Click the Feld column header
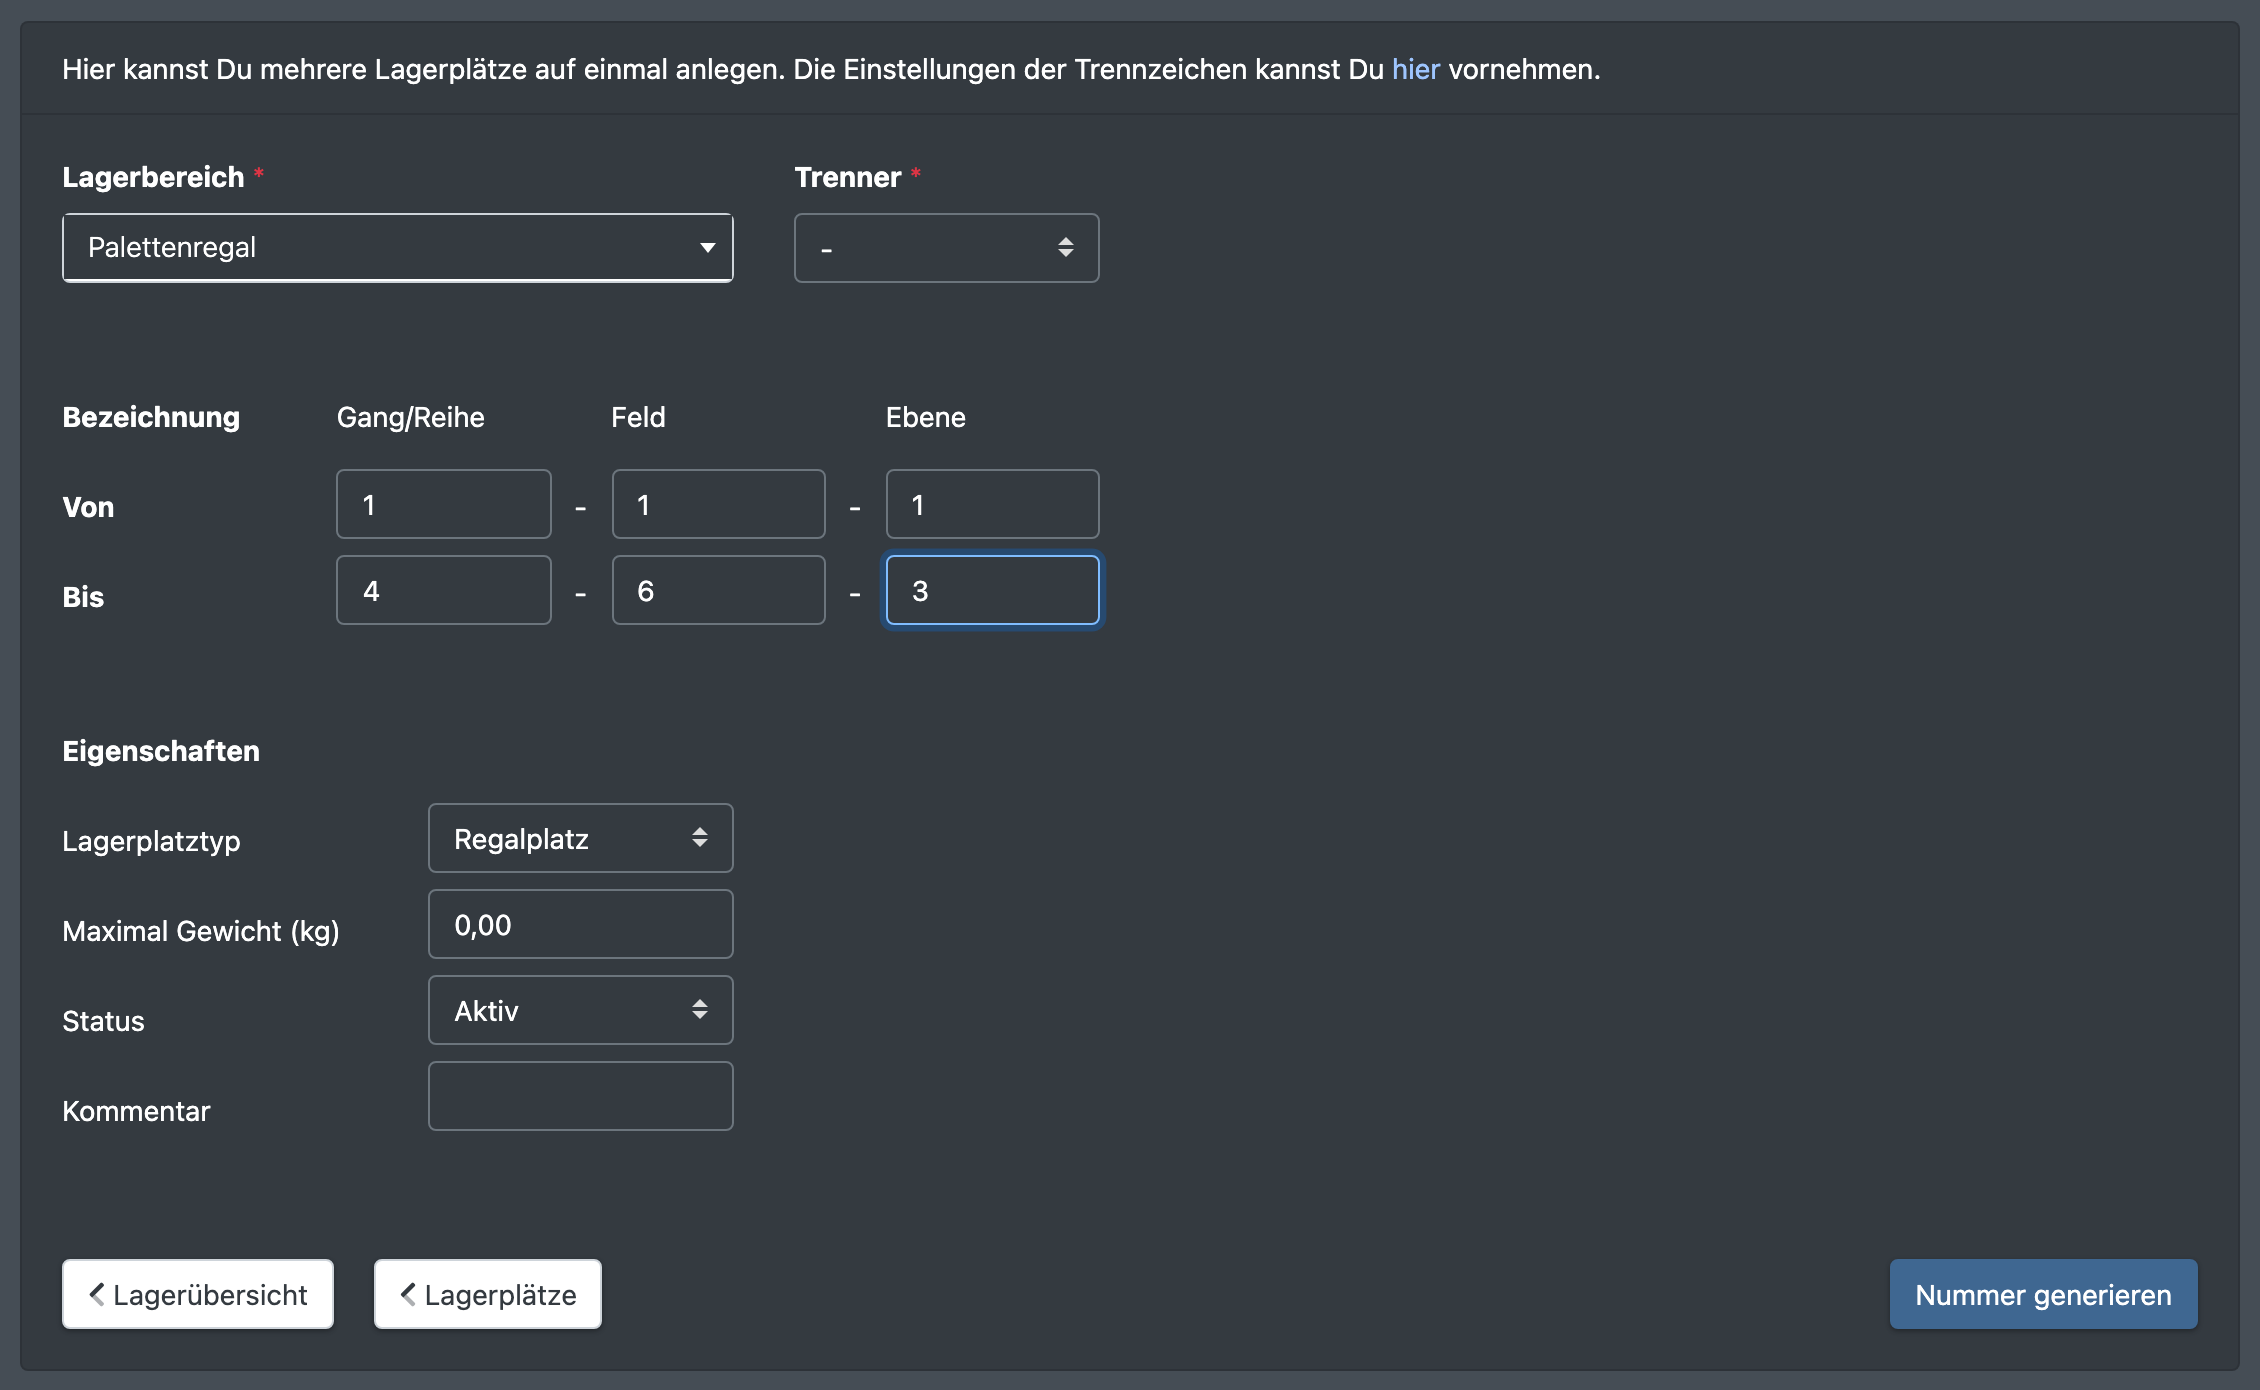 [x=638, y=417]
